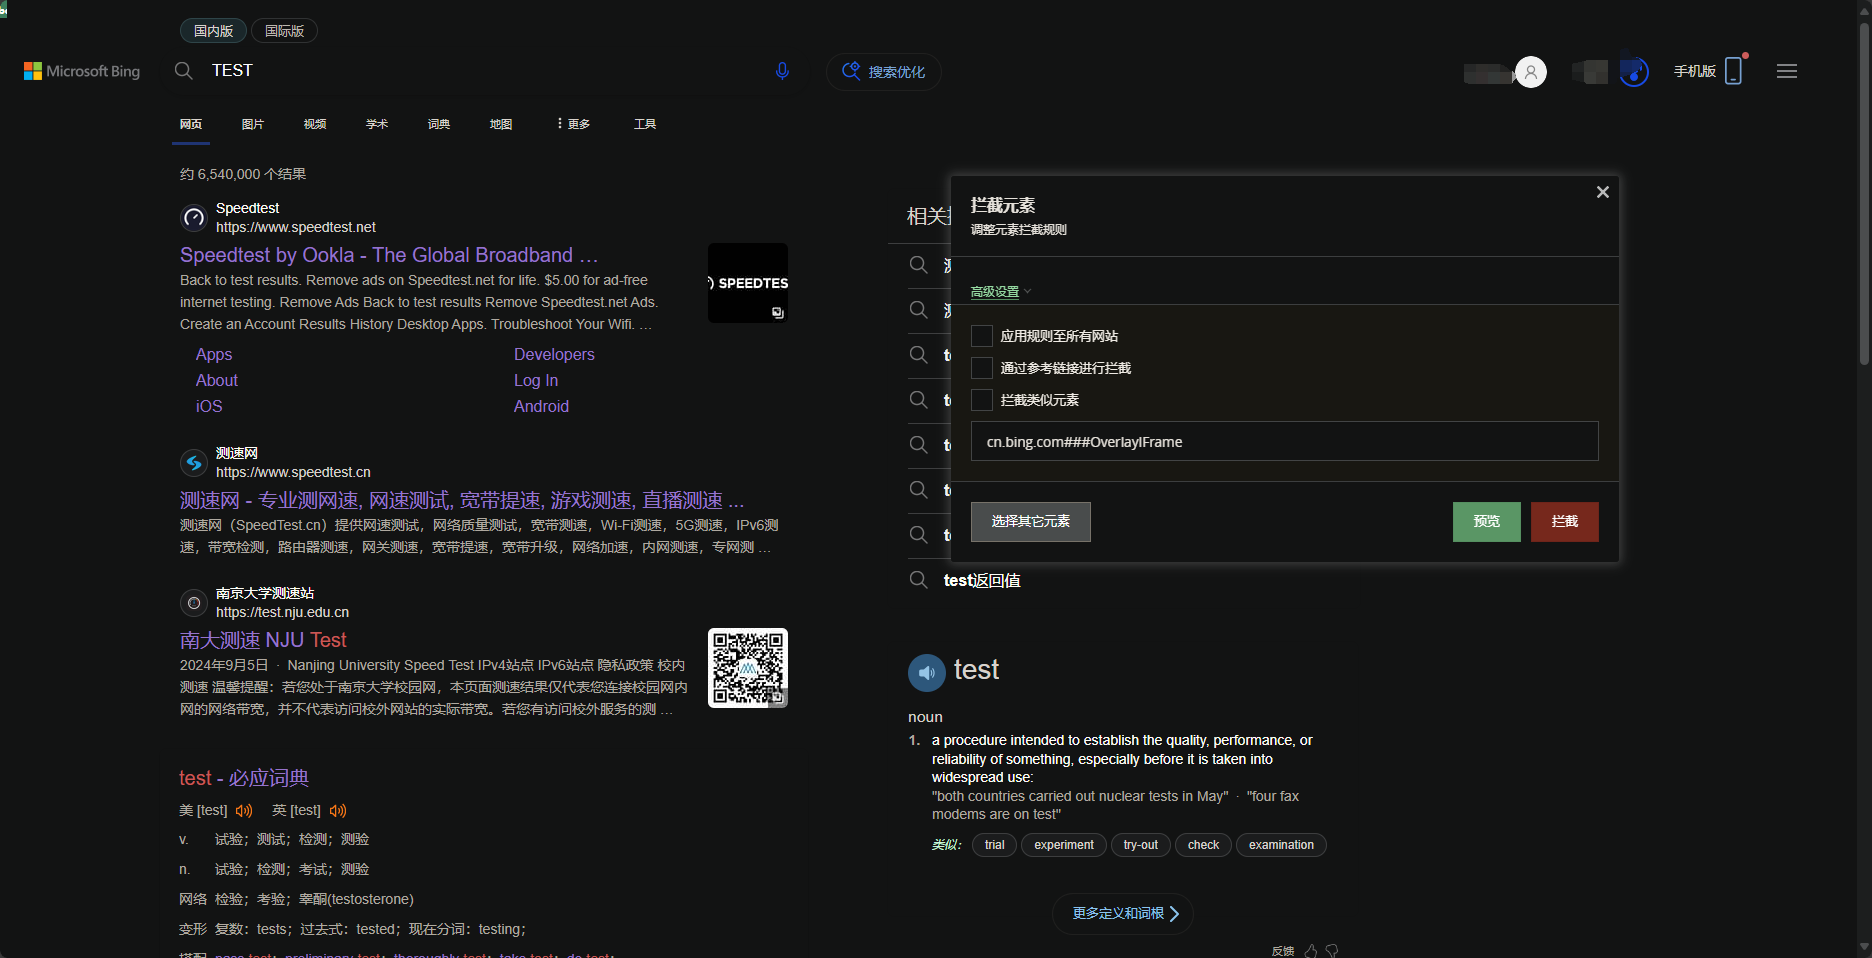The image size is (1872, 958).
Task: Click the thumbs-down feedback icon
Action: click(x=1332, y=951)
